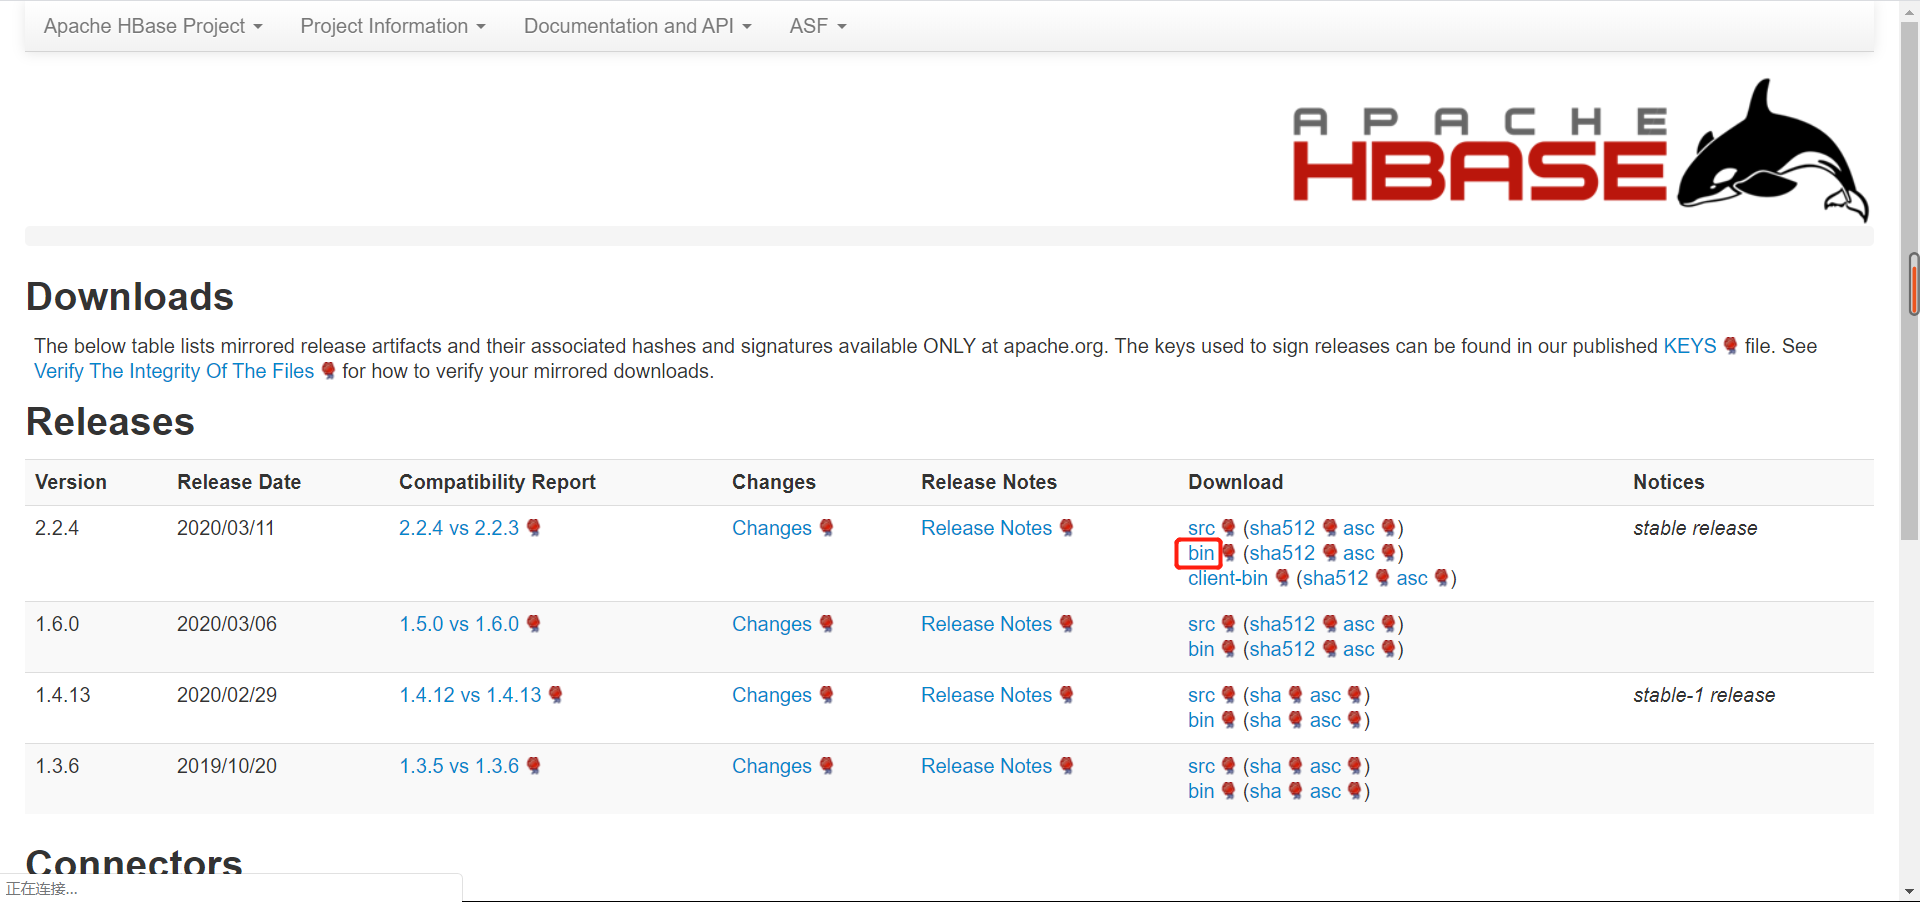The width and height of the screenshot is (1920, 902).
Task: Open Release Notes for version 1.4.13
Action: [x=986, y=695]
